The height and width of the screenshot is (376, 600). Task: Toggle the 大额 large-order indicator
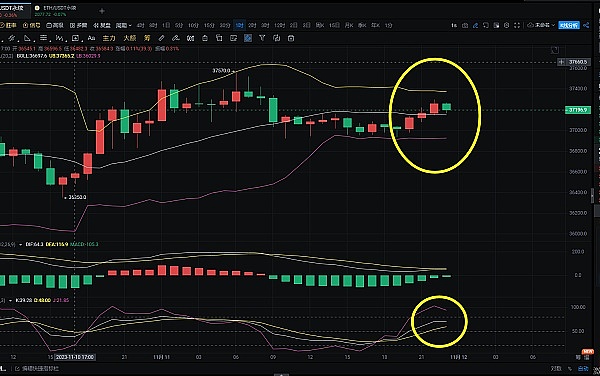click(x=130, y=38)
